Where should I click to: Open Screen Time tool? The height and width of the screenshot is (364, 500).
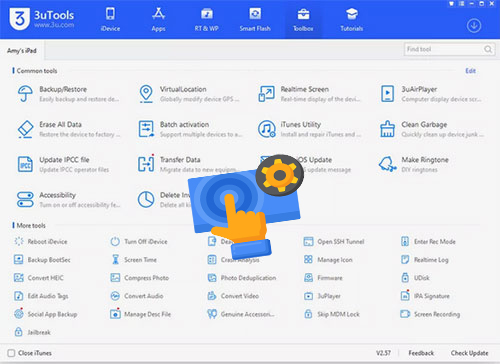click(134, 260)
